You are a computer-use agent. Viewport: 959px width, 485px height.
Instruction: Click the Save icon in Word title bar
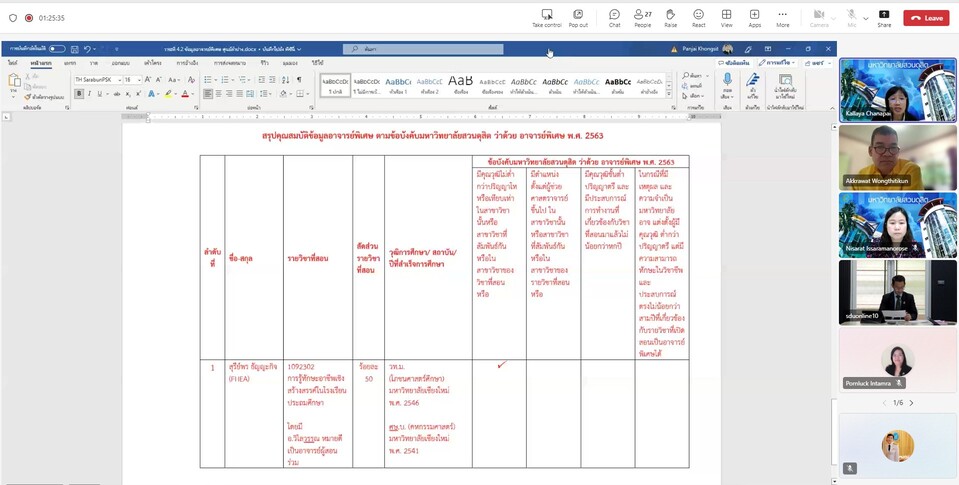click(x=75, y=49)
